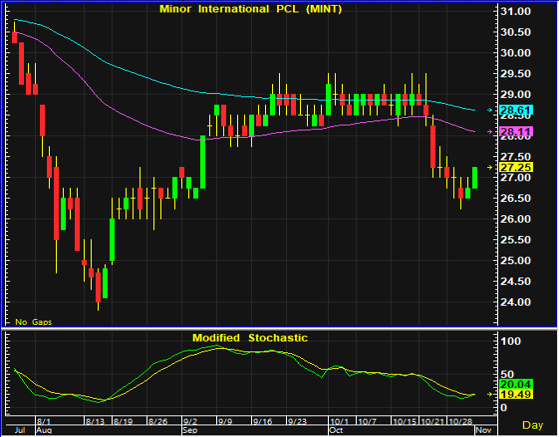Screen dimensions: 559x437
Task: Click the 25.00 price axis label
Action: pos(516,261)
